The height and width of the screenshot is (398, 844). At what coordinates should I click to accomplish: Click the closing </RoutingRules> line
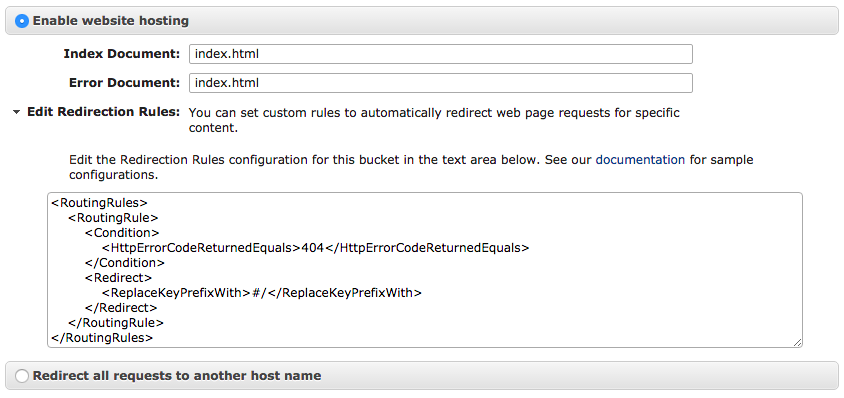[102, 338]
